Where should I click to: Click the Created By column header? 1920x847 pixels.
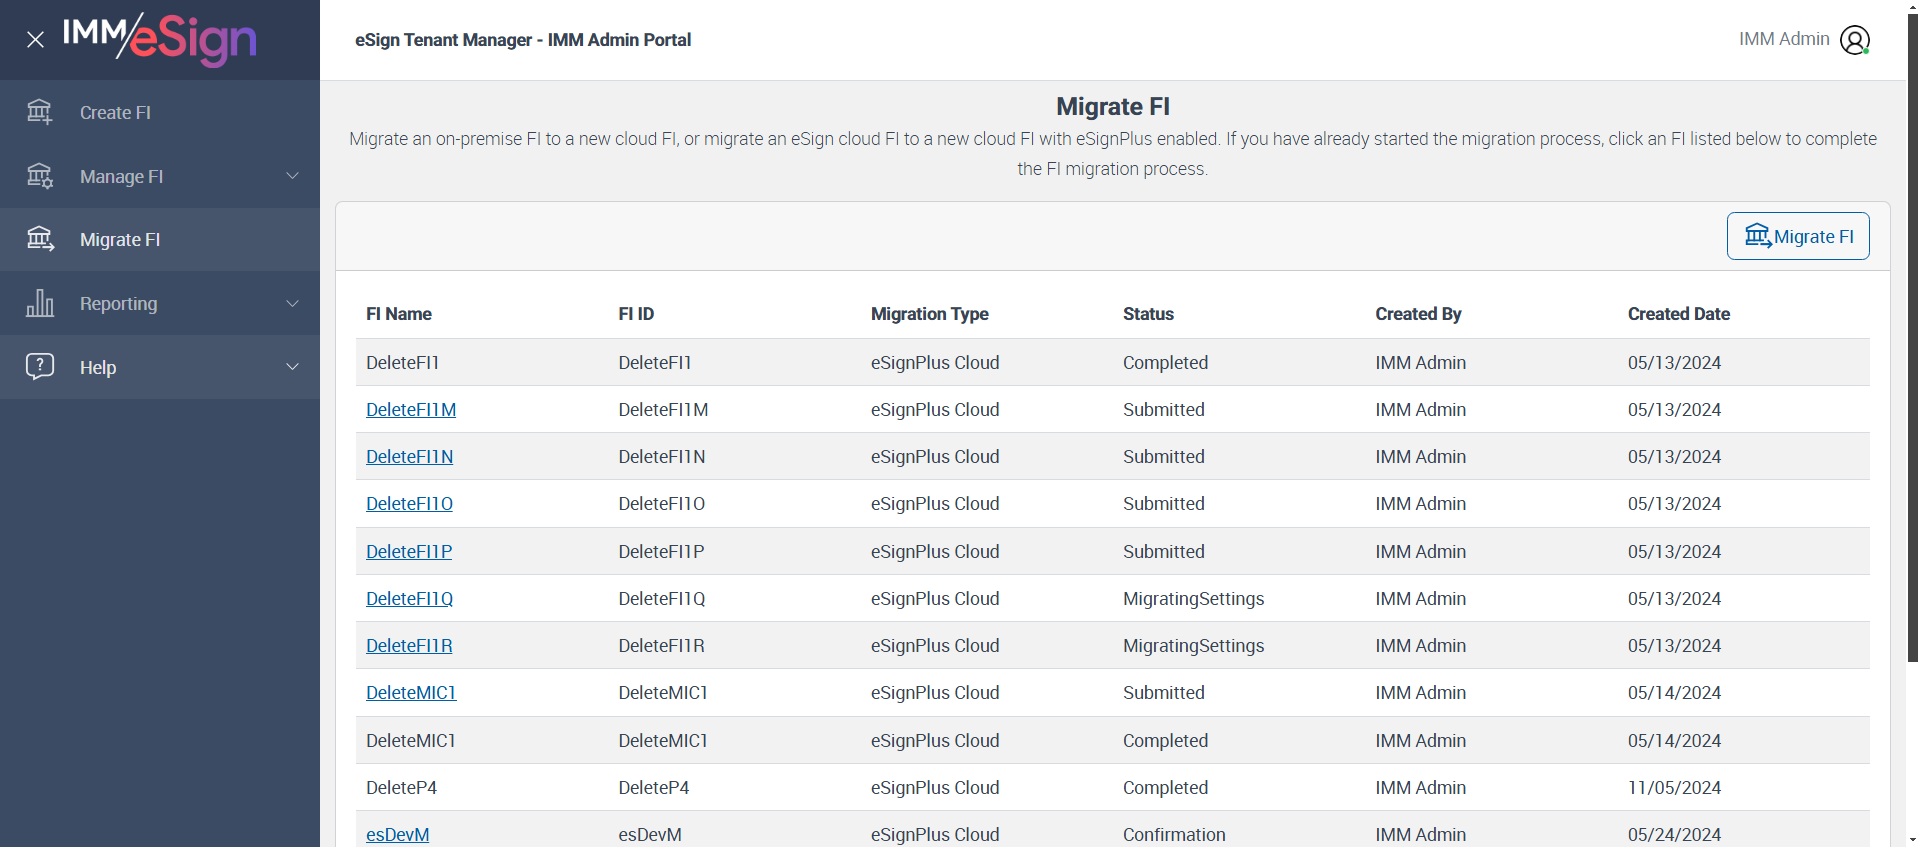(1418, 314)
